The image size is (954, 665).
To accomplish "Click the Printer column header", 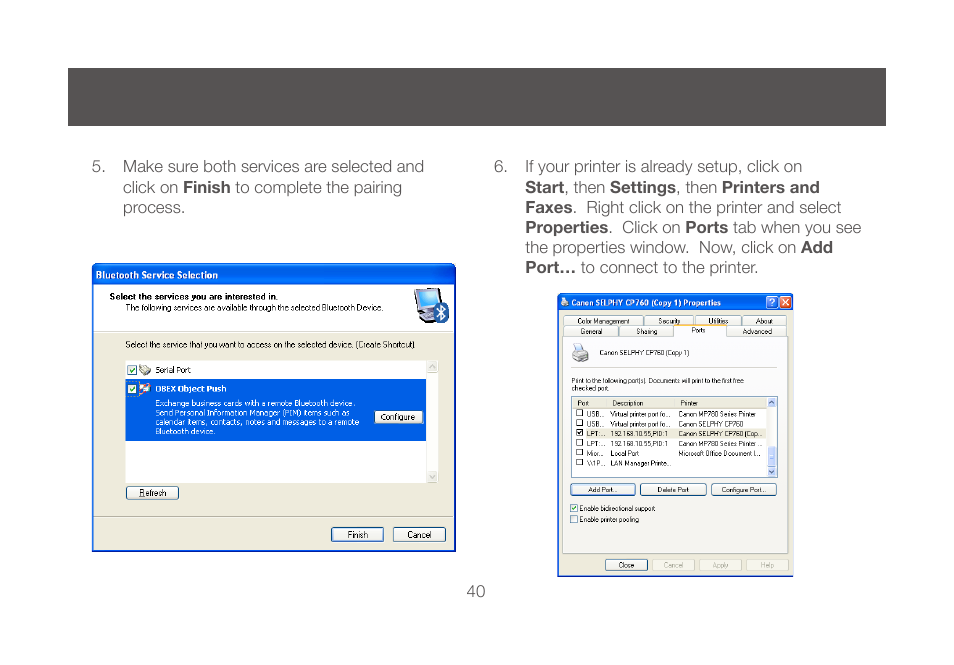I will 721,403.
